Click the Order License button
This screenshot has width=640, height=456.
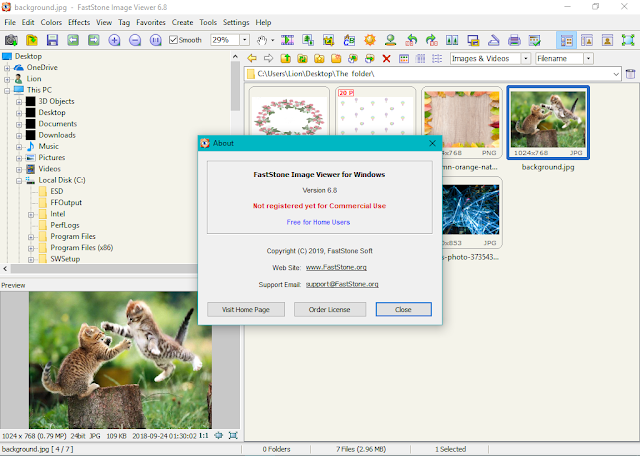click(x=329, y=309)
